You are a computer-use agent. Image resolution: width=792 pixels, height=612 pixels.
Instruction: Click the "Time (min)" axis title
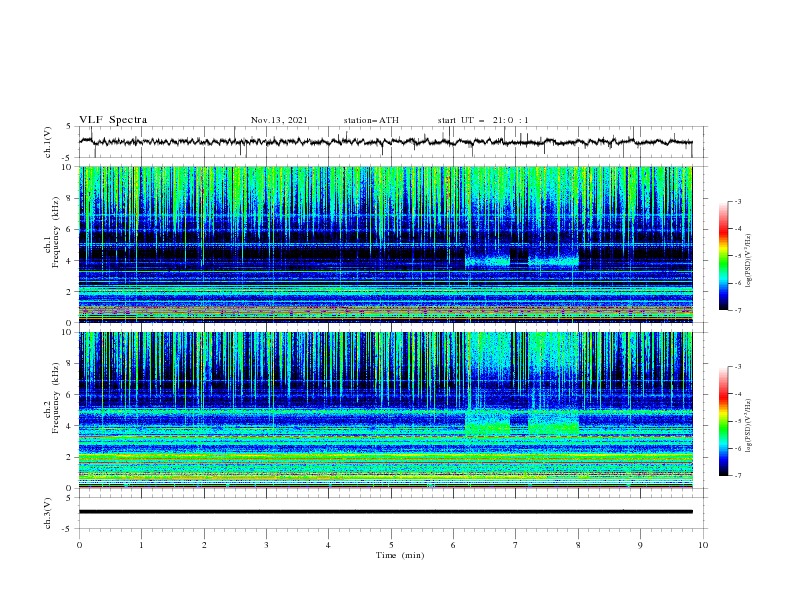point(400,555)
